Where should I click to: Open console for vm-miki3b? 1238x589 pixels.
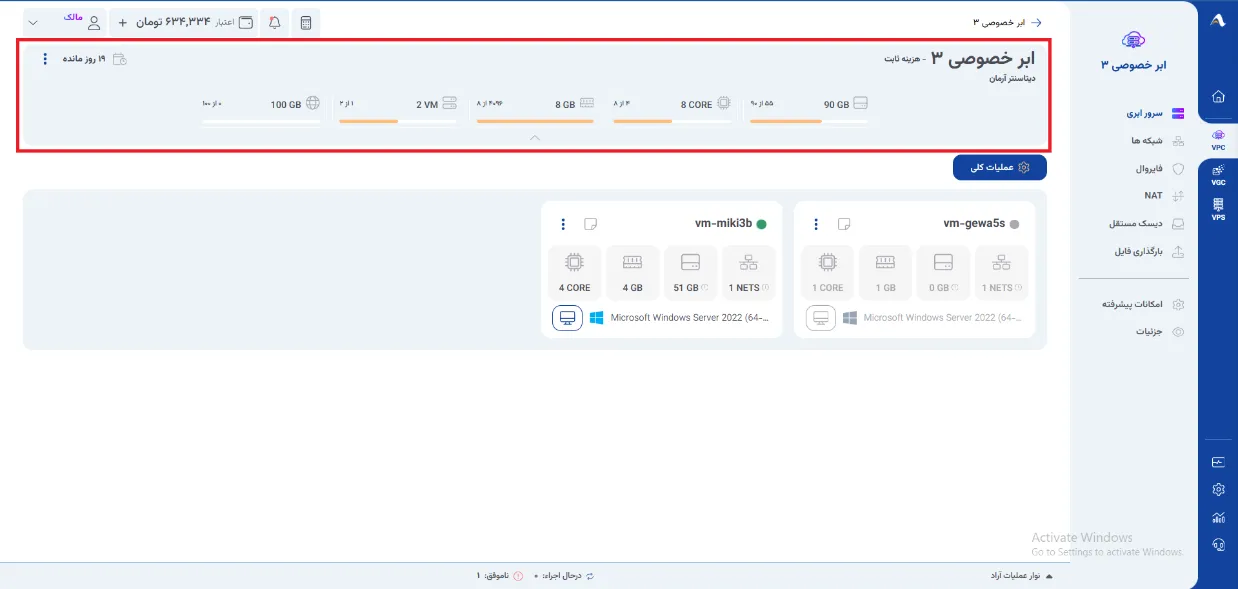[x=567, y=318]
